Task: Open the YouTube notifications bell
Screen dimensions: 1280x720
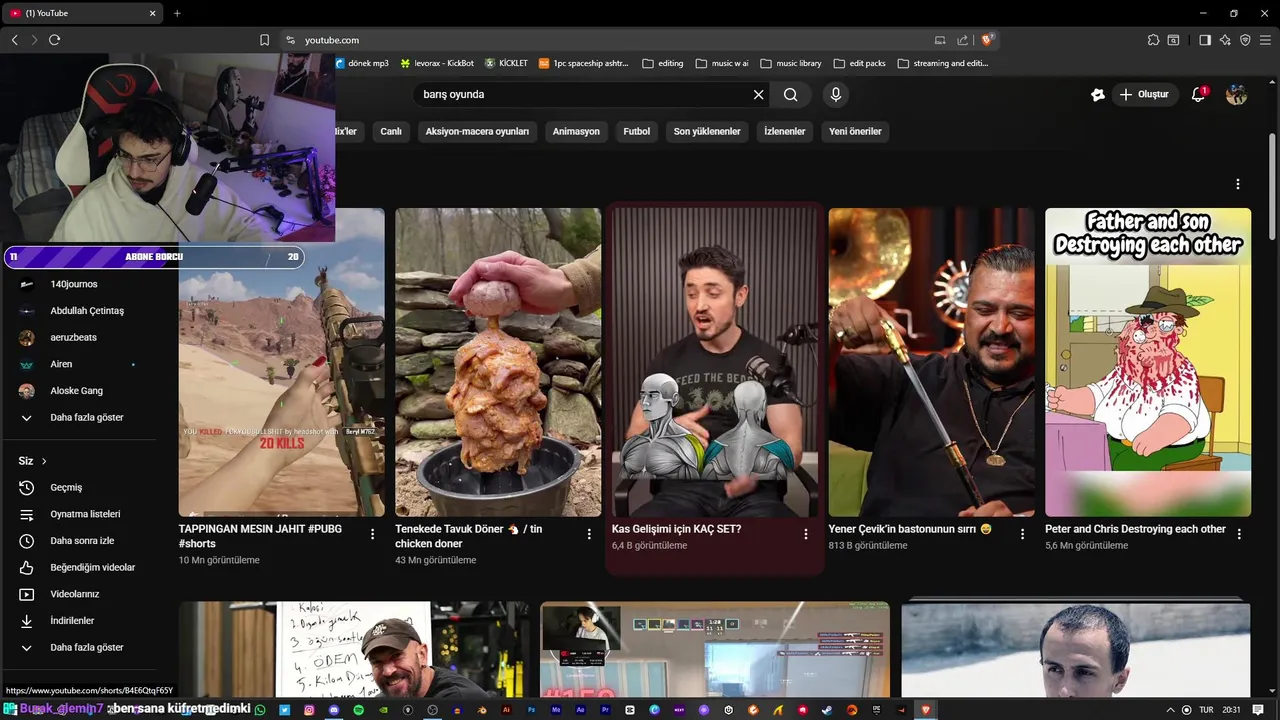Action: pos(1198,94)
